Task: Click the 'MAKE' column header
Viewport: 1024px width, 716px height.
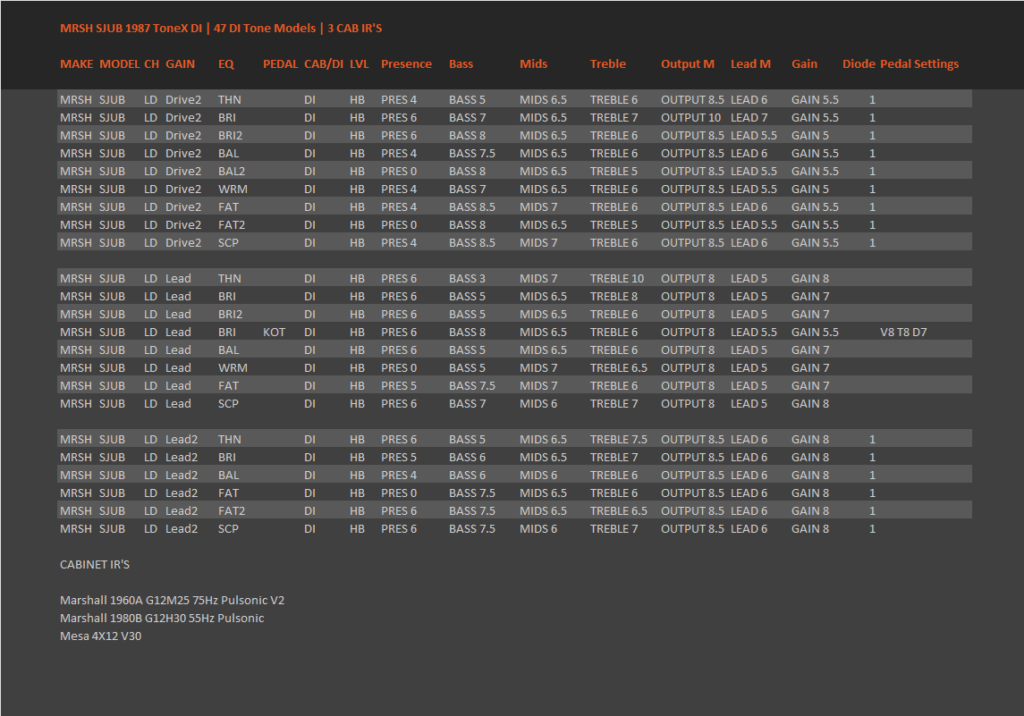Action: 76,64
